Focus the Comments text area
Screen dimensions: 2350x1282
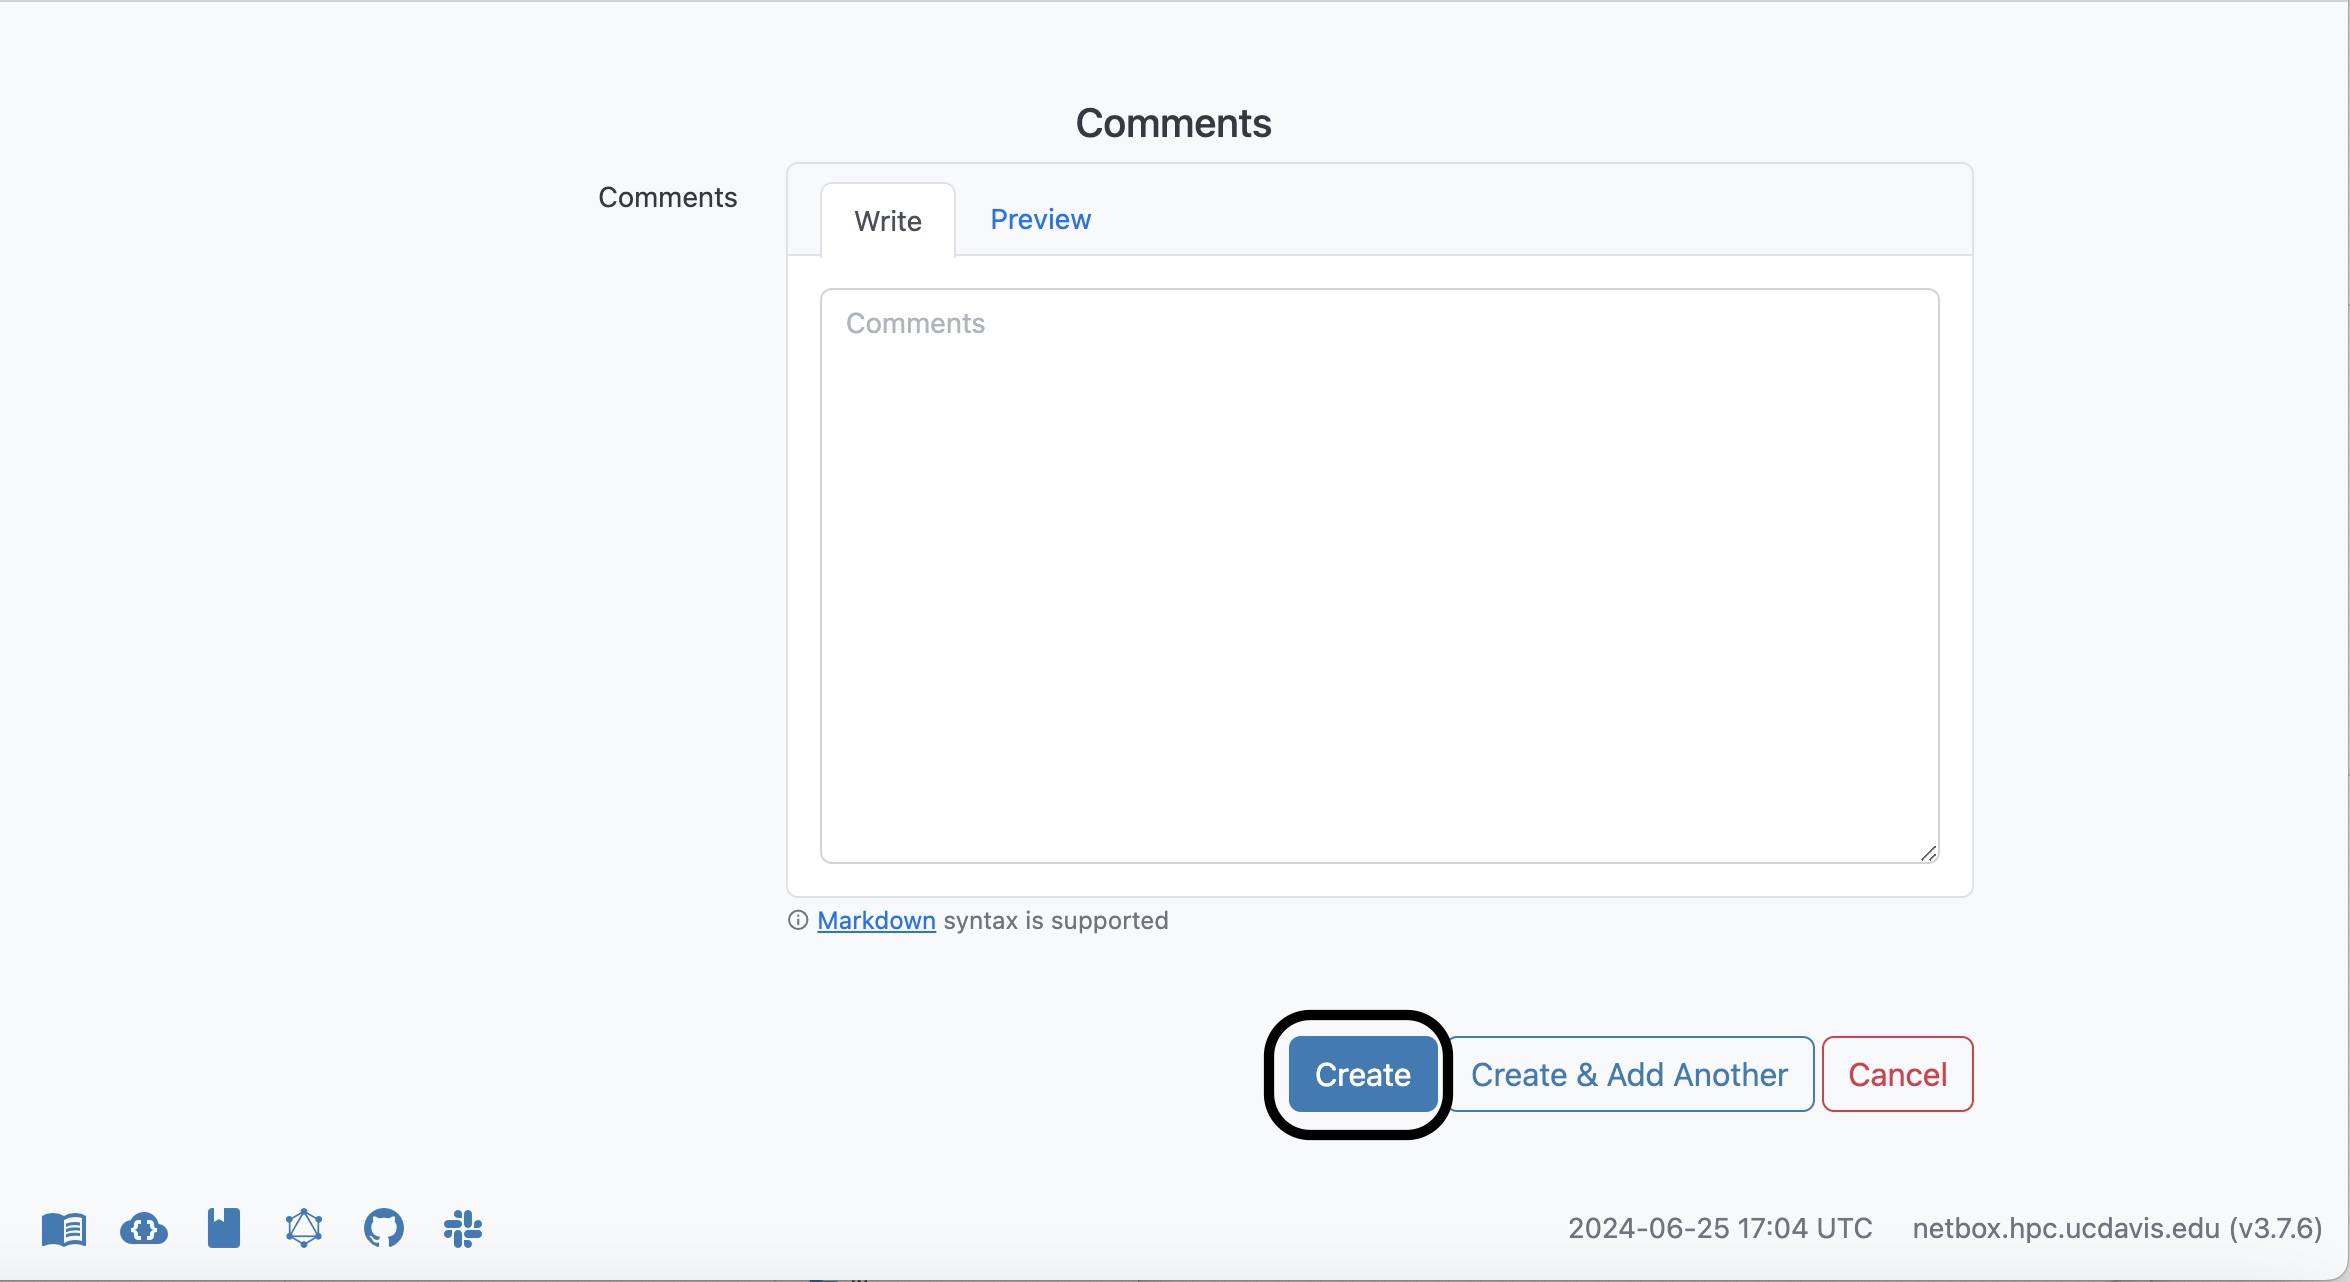1379,576
